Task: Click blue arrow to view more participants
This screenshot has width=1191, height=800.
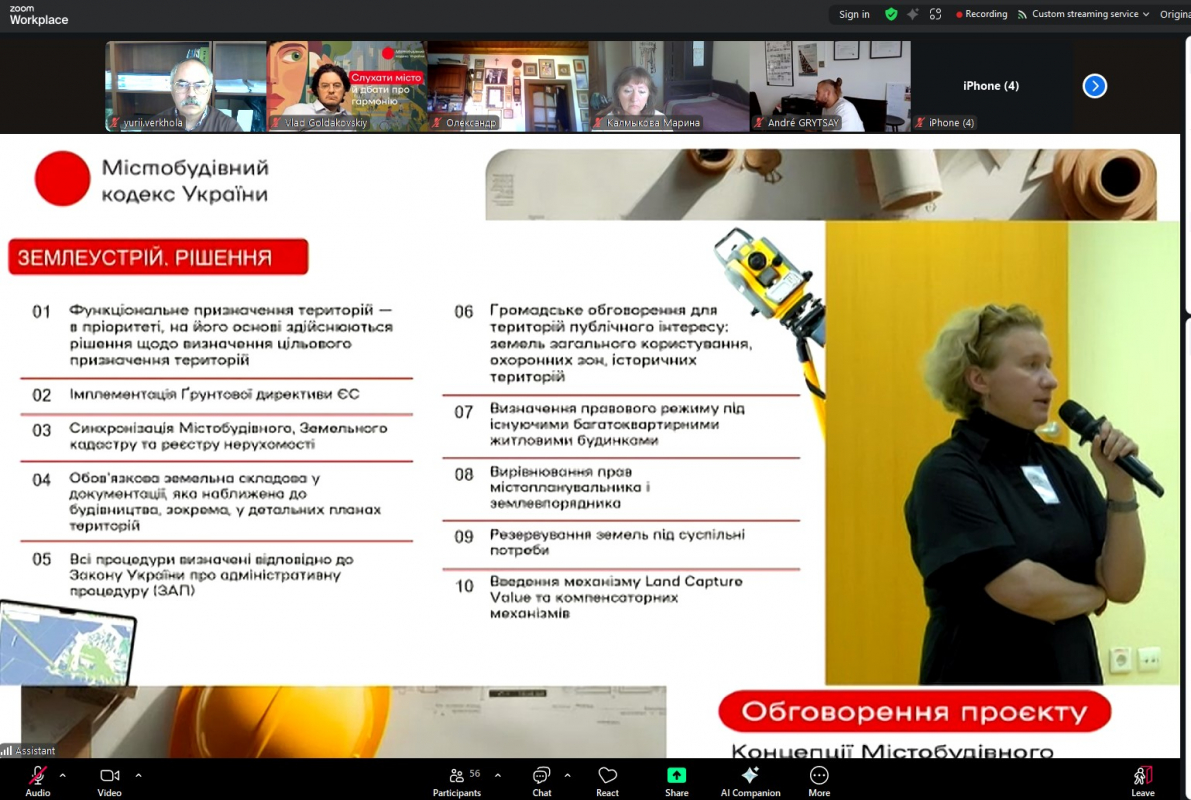Action: 1094,86
